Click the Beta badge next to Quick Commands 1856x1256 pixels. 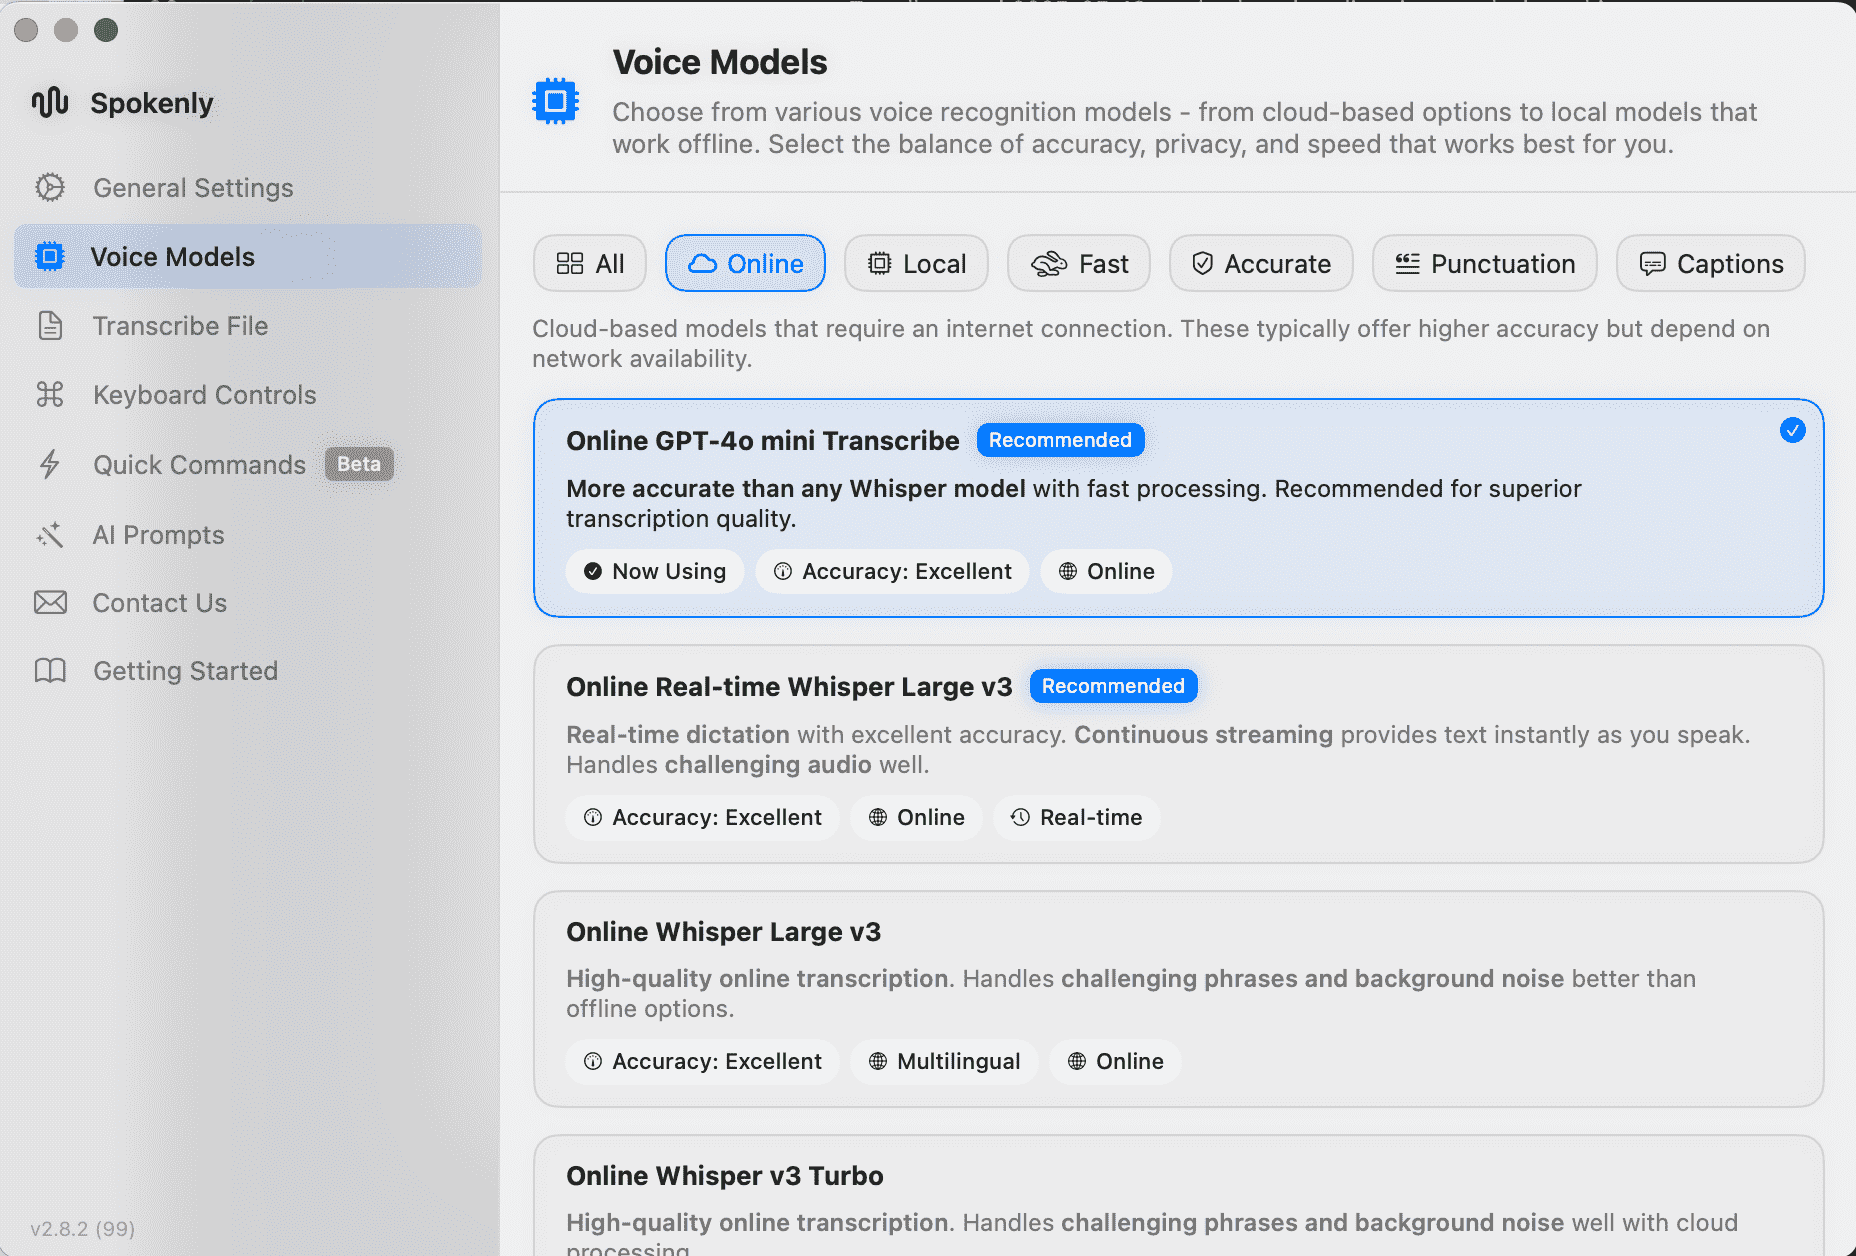click(359, 464)
